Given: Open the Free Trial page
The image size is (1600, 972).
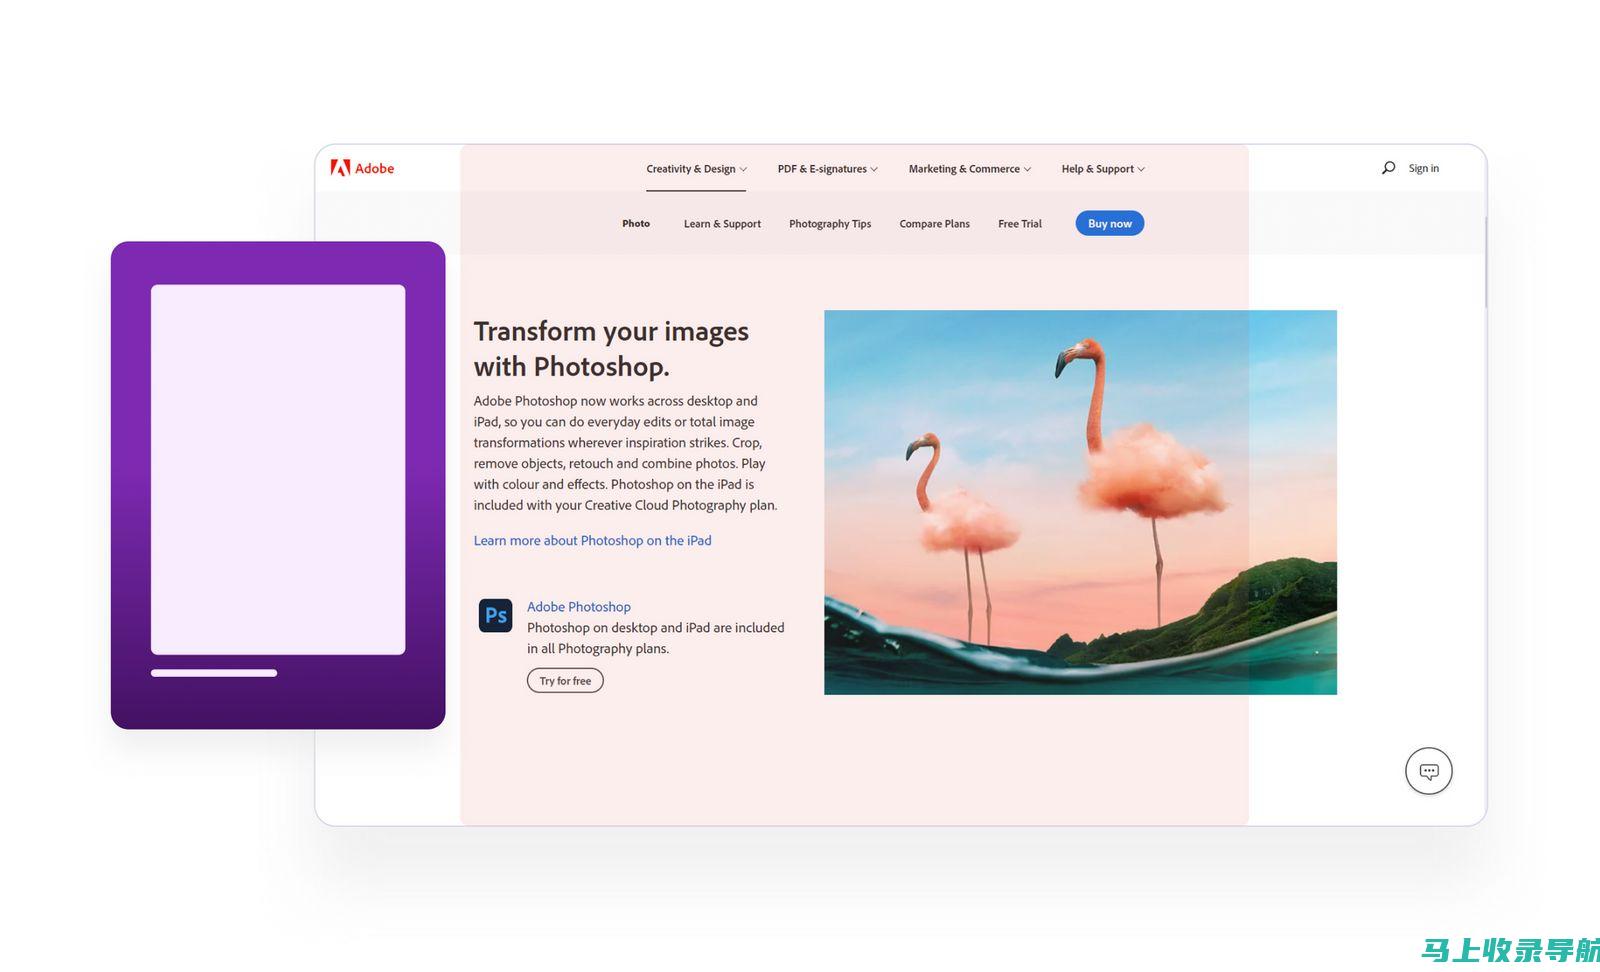Looking at the screenshot, I should (x=1019, y=224).
